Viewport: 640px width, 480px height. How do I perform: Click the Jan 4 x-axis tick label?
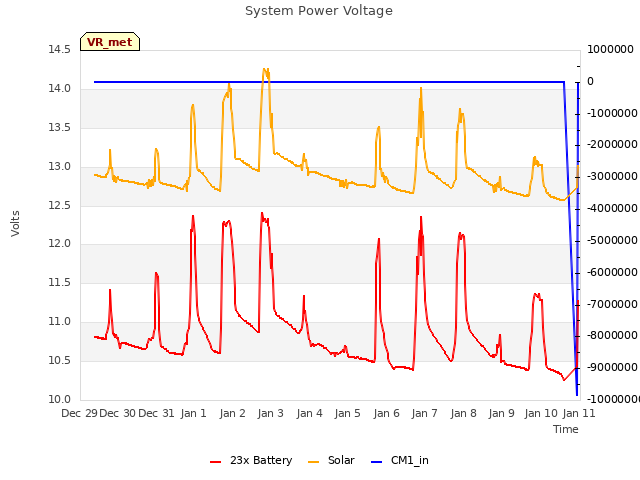pos(309,413)
